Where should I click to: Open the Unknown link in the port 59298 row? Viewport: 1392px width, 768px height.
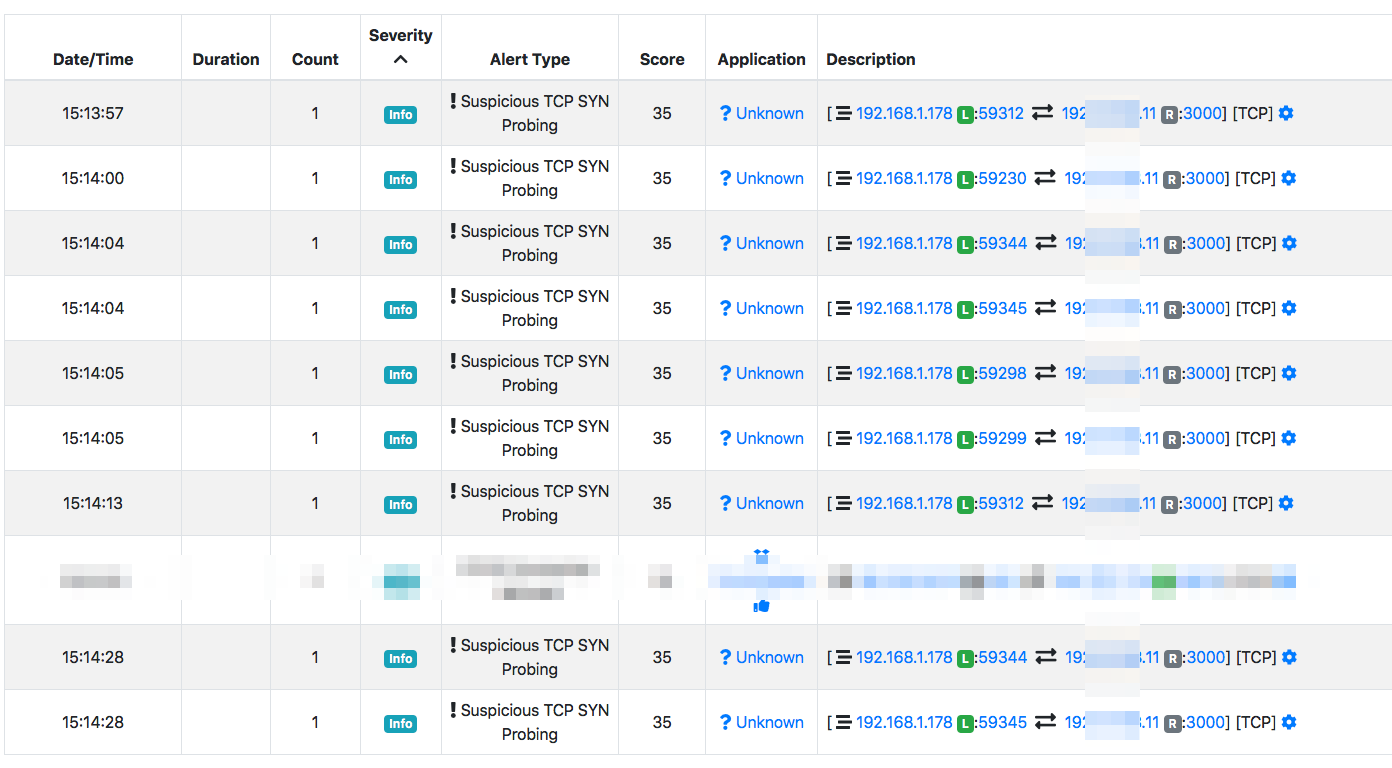click(770, 373)
